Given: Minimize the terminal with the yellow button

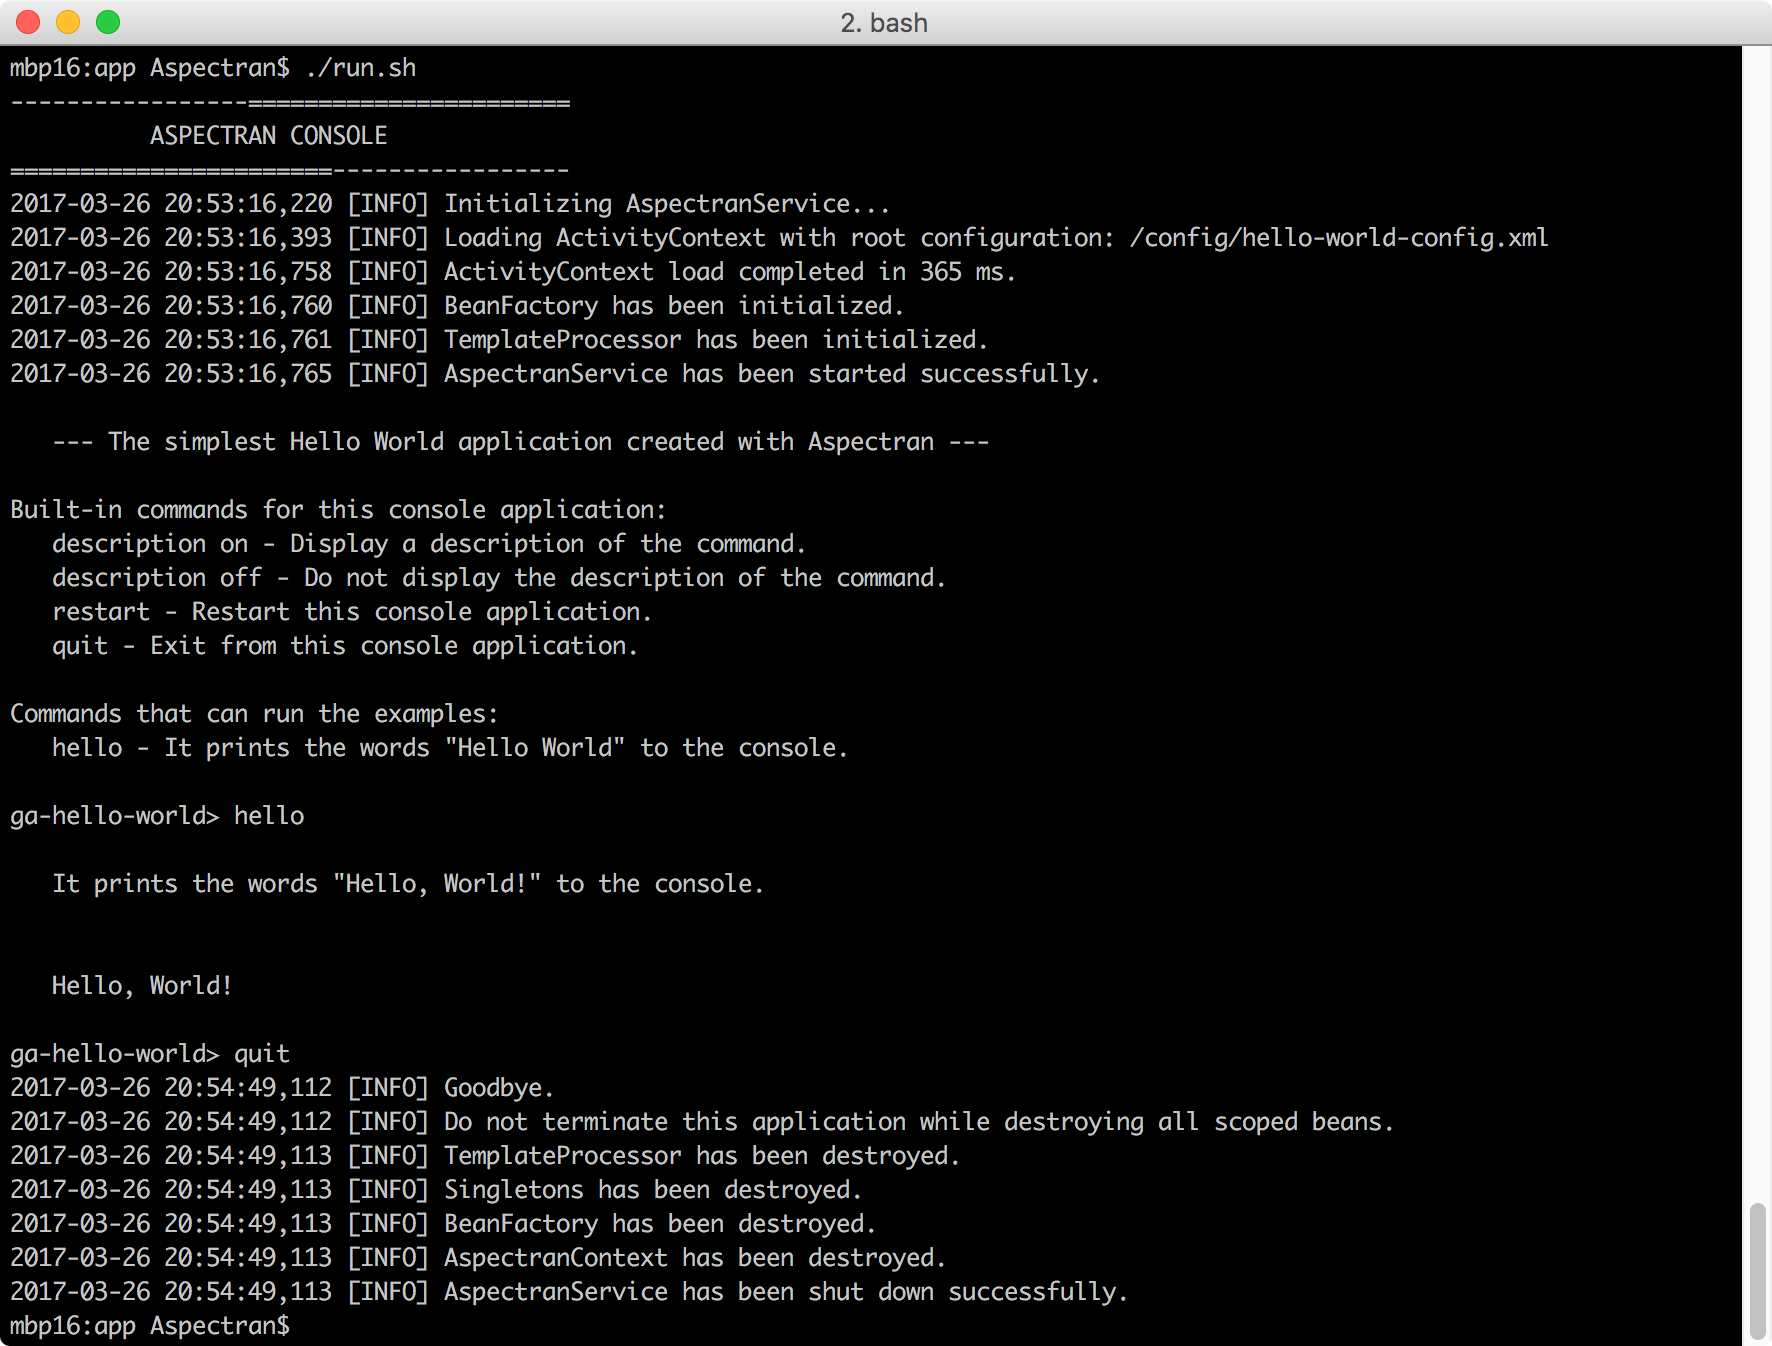Looking at the screenshot, I should [68, 22].
